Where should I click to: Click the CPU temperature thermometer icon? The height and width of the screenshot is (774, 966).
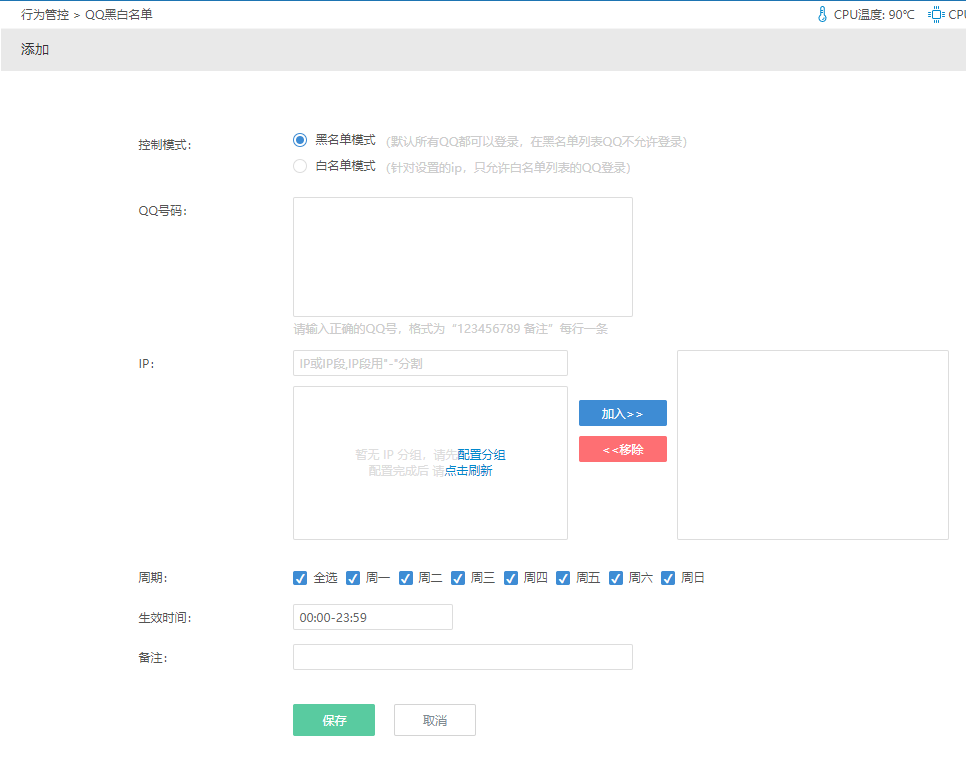tap(822, 14)
